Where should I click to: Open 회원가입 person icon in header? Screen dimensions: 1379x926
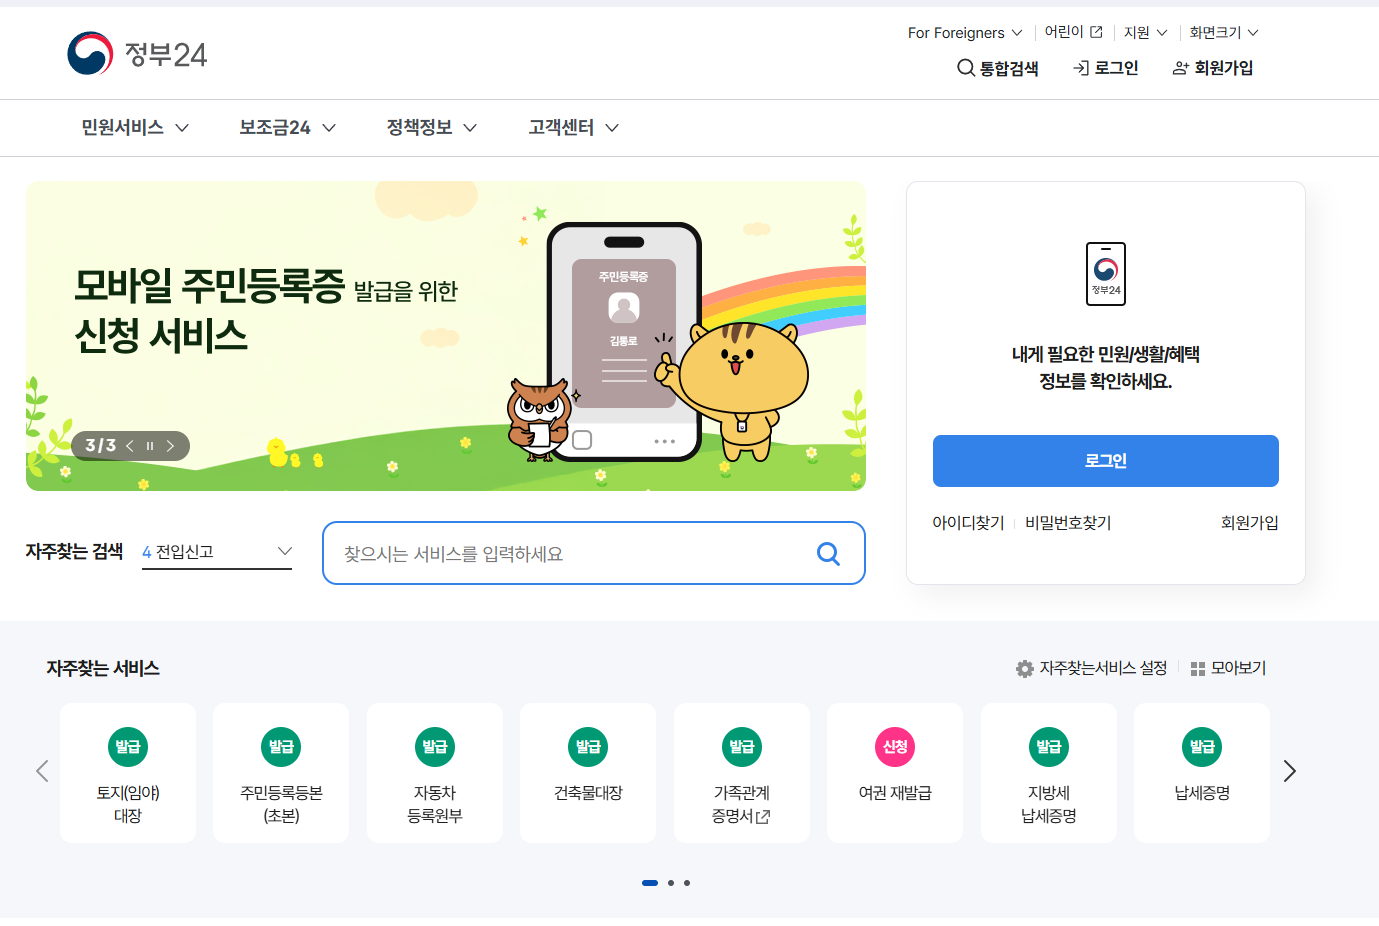pyautogui.click(x=1181, y=68)
